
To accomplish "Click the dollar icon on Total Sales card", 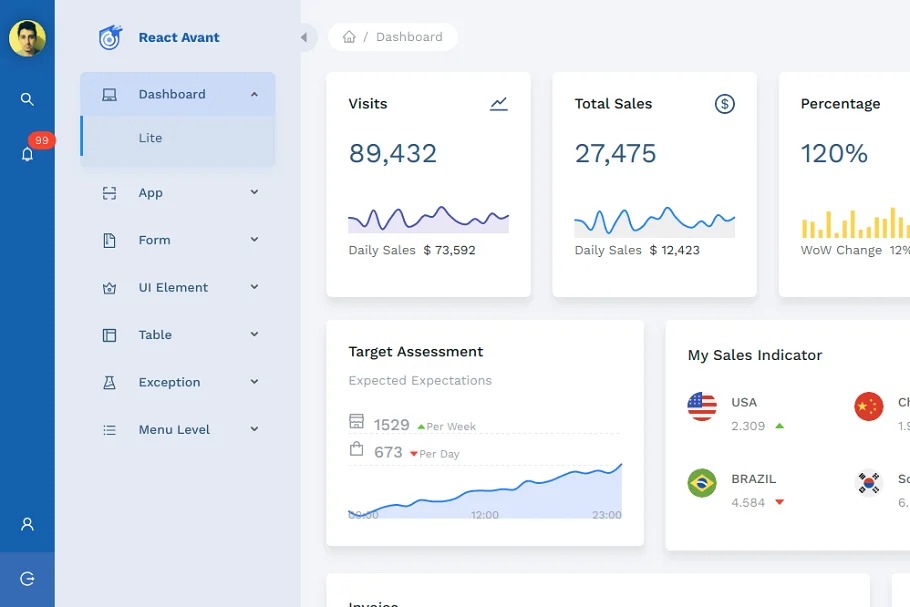I will (725, 104).
